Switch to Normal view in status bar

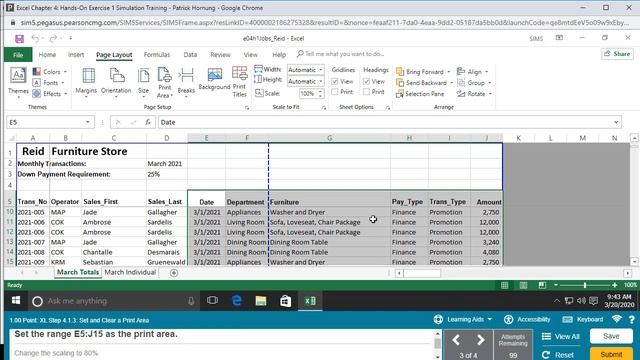(x=504, y=285)
